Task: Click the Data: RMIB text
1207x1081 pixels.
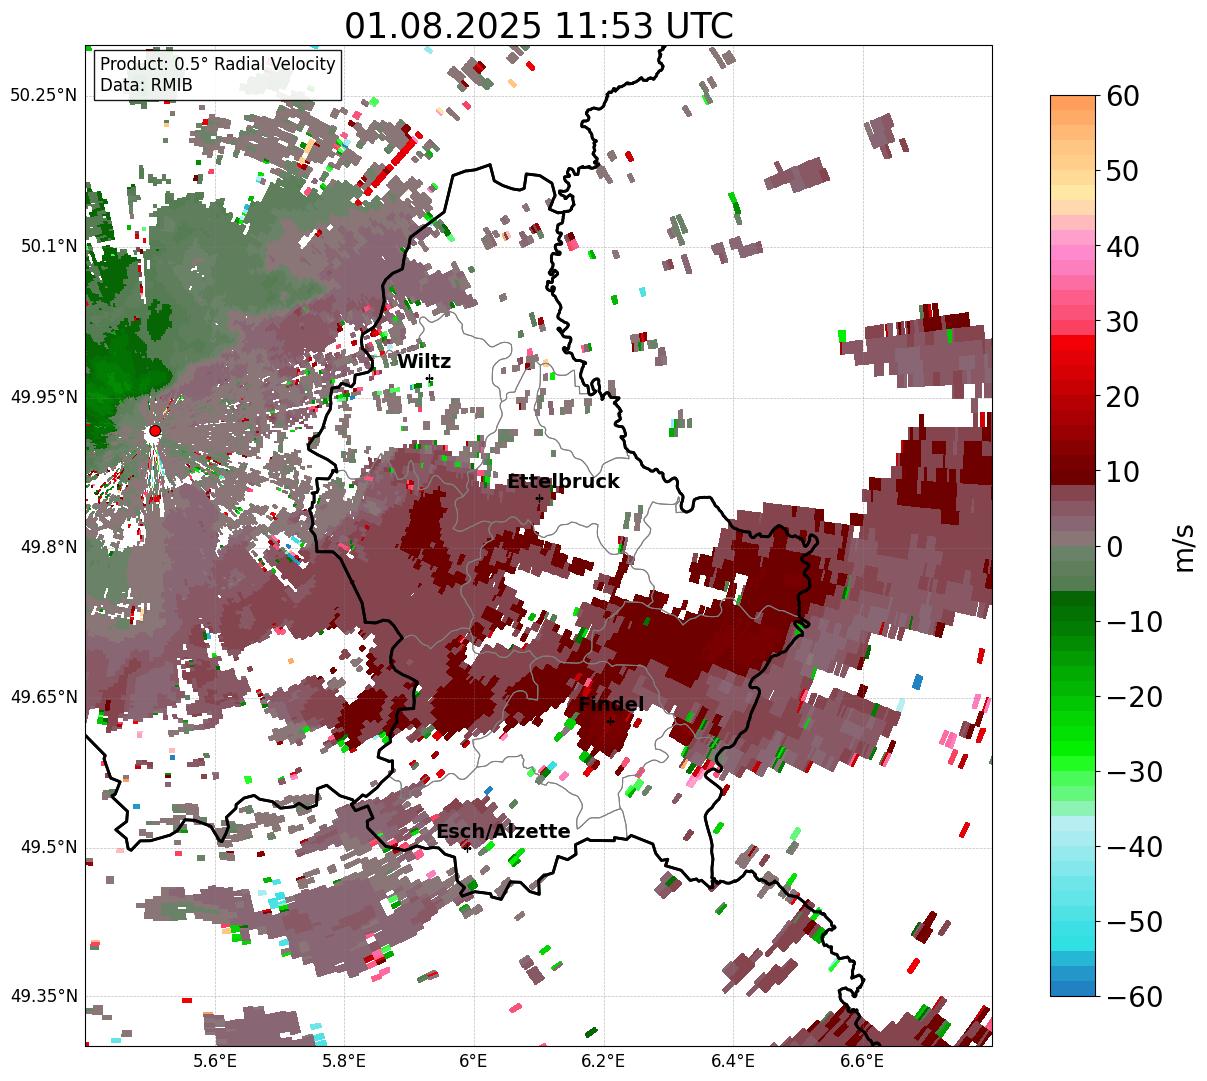Action: click(146, 85)
